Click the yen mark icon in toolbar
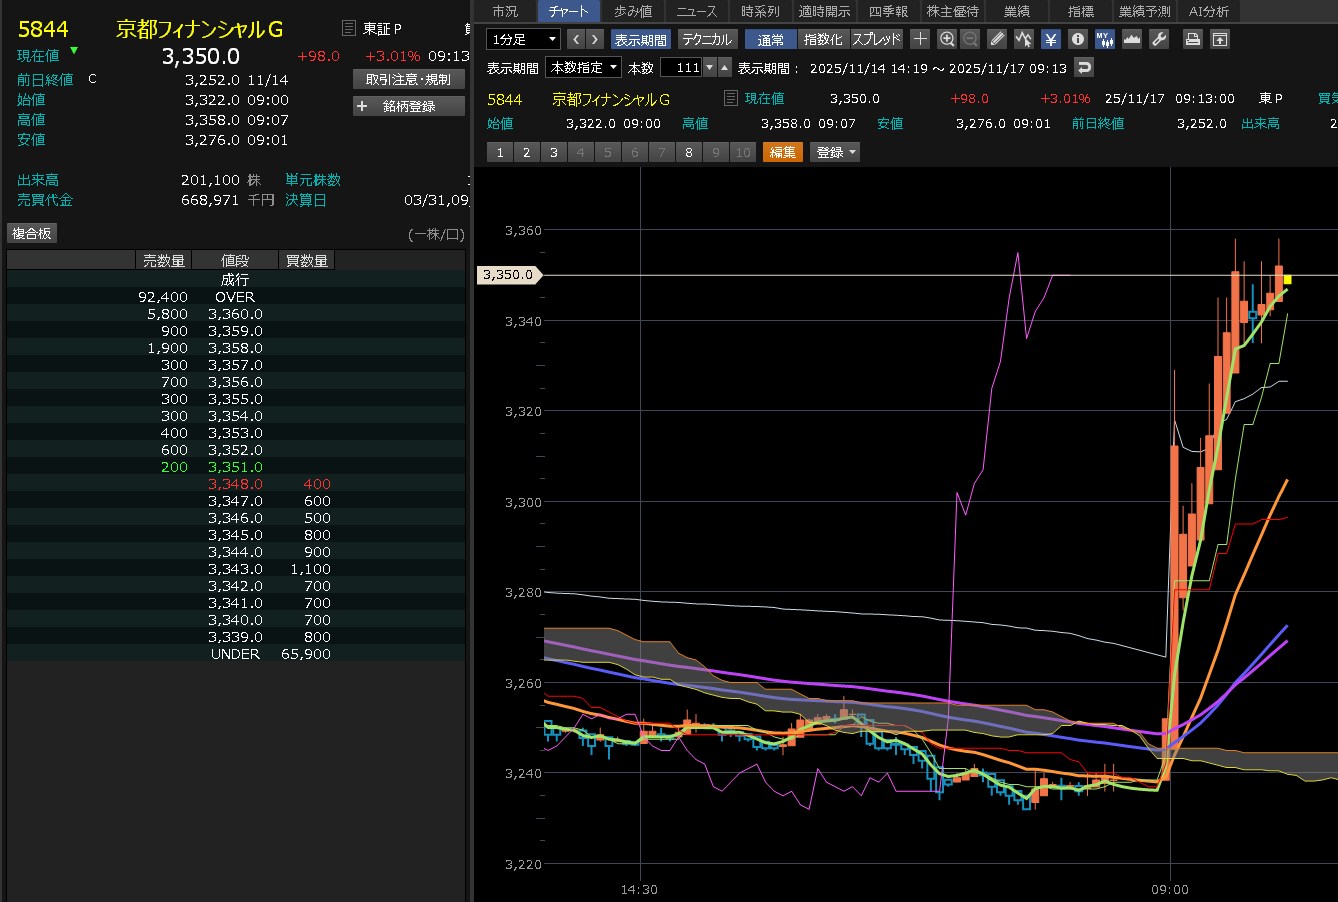Image resolution: width=1338 pixels, height=902 pixels. point(1051,39)
